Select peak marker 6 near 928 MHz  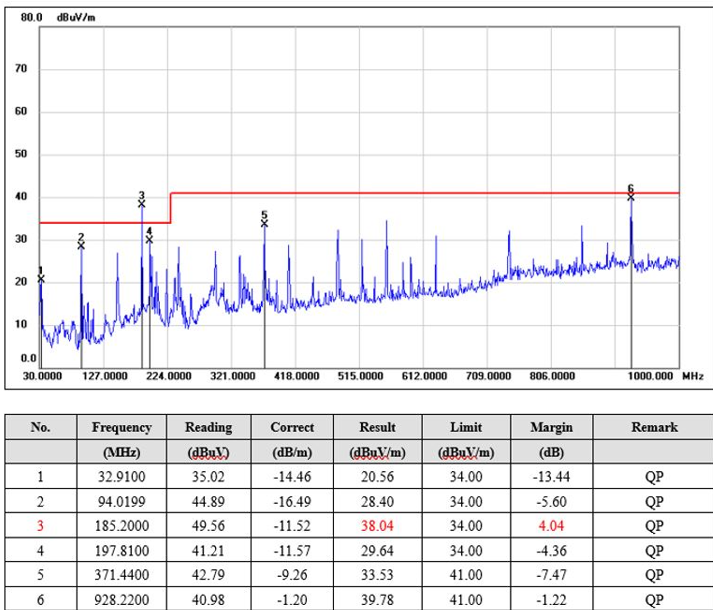pos(631,196)
